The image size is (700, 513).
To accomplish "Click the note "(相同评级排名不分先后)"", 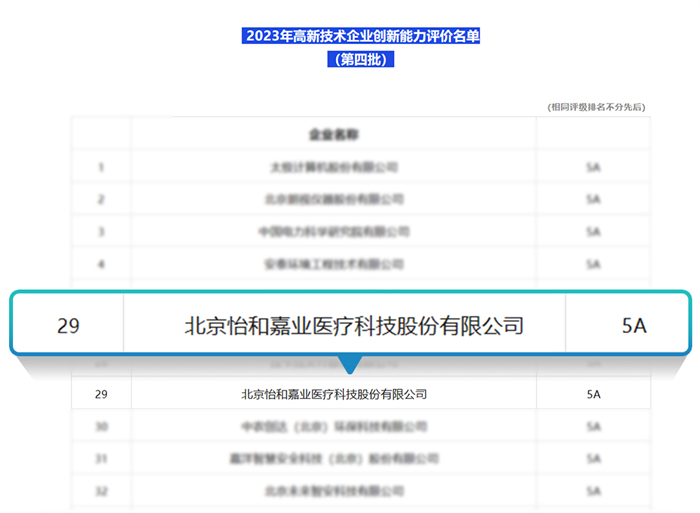I will 596,107.
